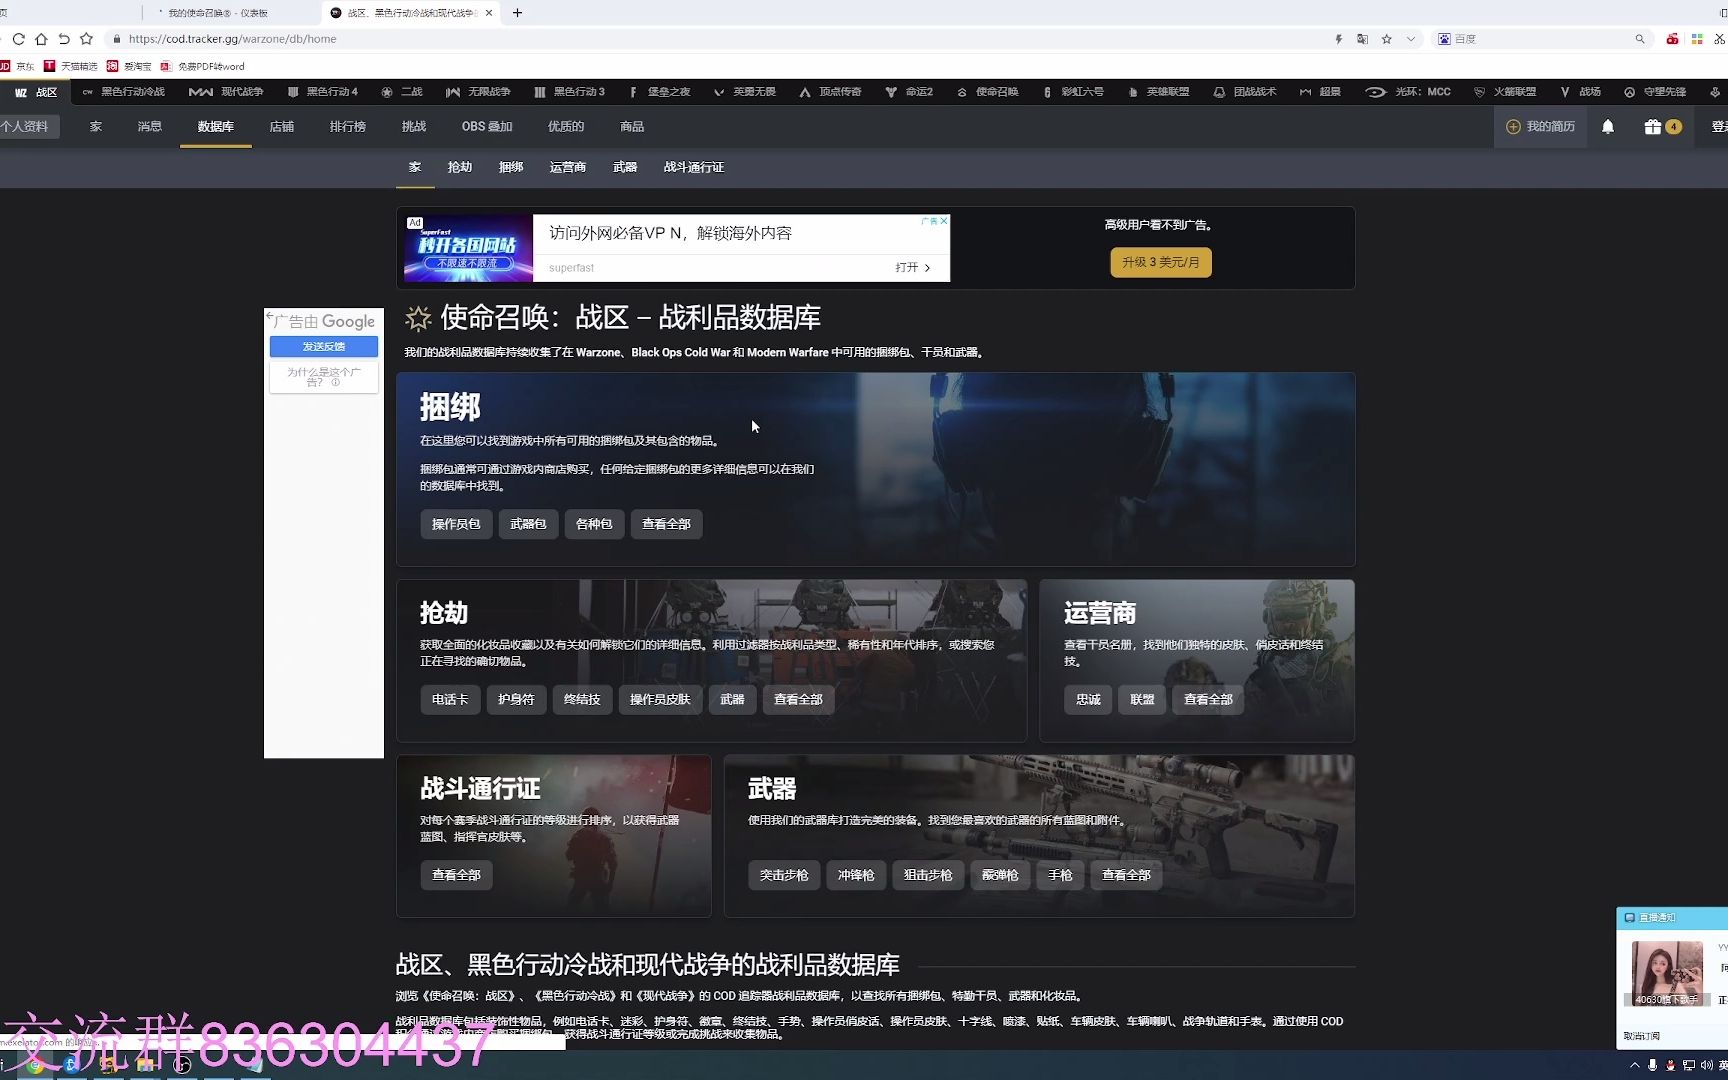Switch to the 战斗通行证 sub-tab
Screen dimensions: 1728x1080
click(694, 167)
